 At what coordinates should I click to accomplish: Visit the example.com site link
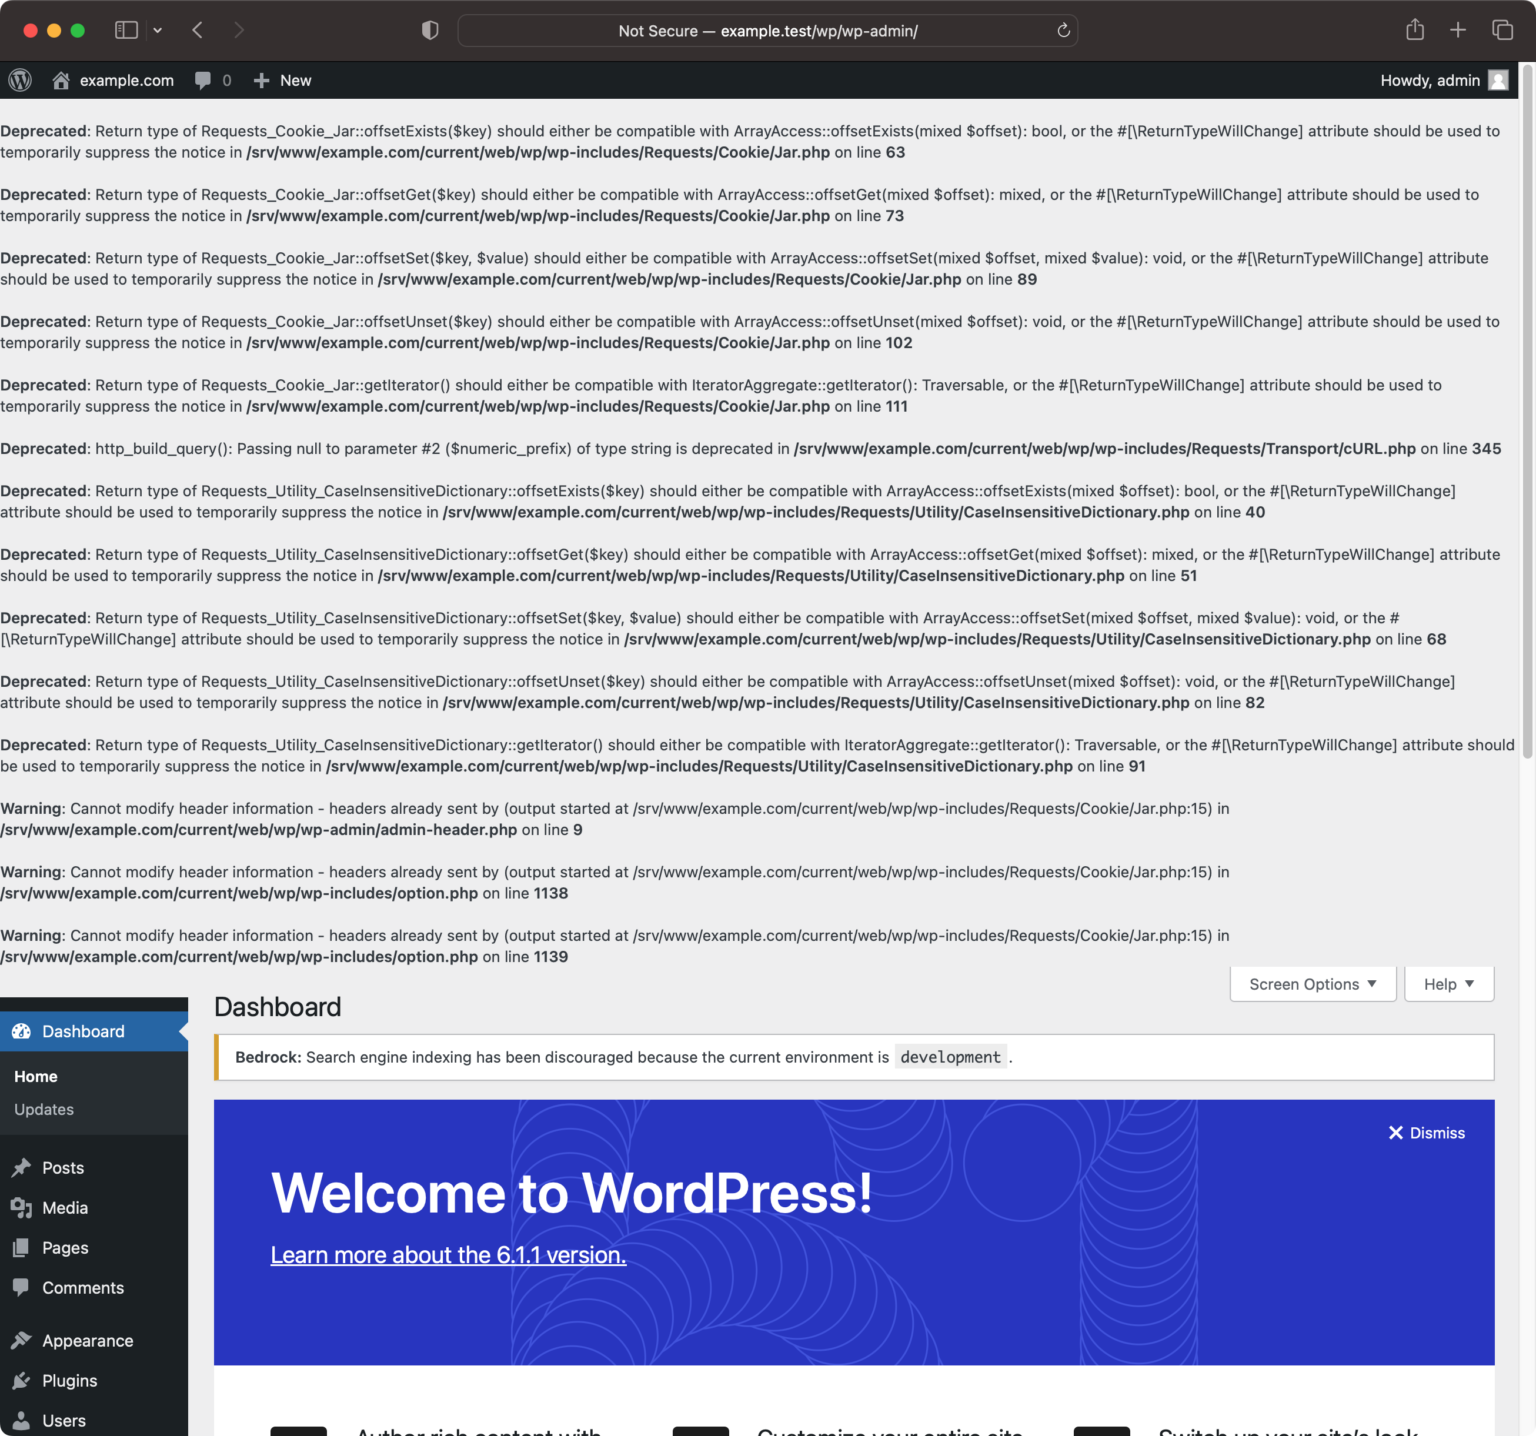tap(127, 80)
